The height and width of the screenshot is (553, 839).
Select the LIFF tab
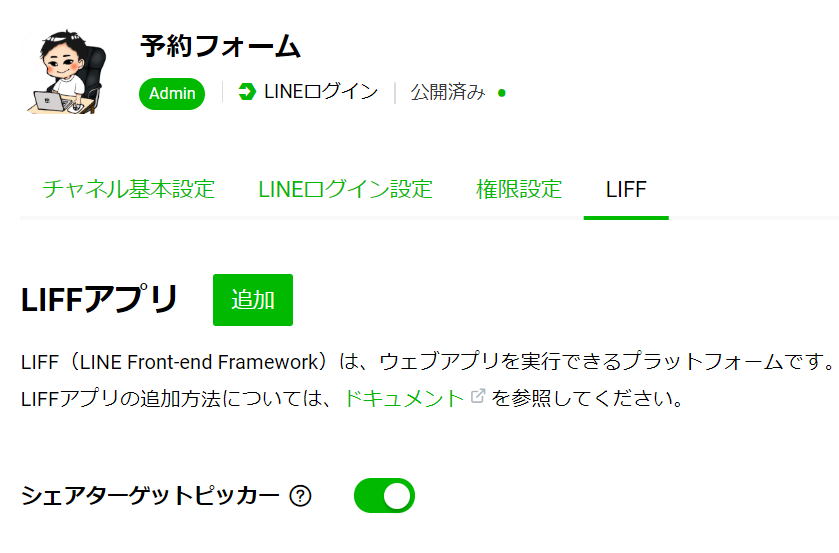tap(626, 190)
